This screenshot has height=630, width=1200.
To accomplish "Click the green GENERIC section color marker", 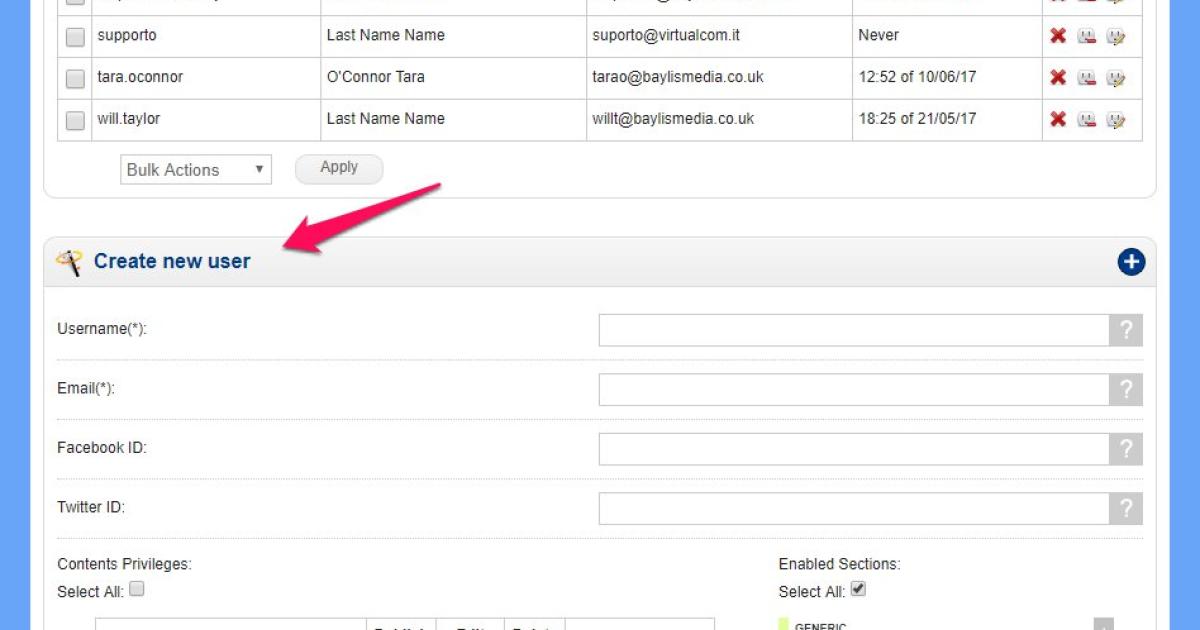I will 784,624.
